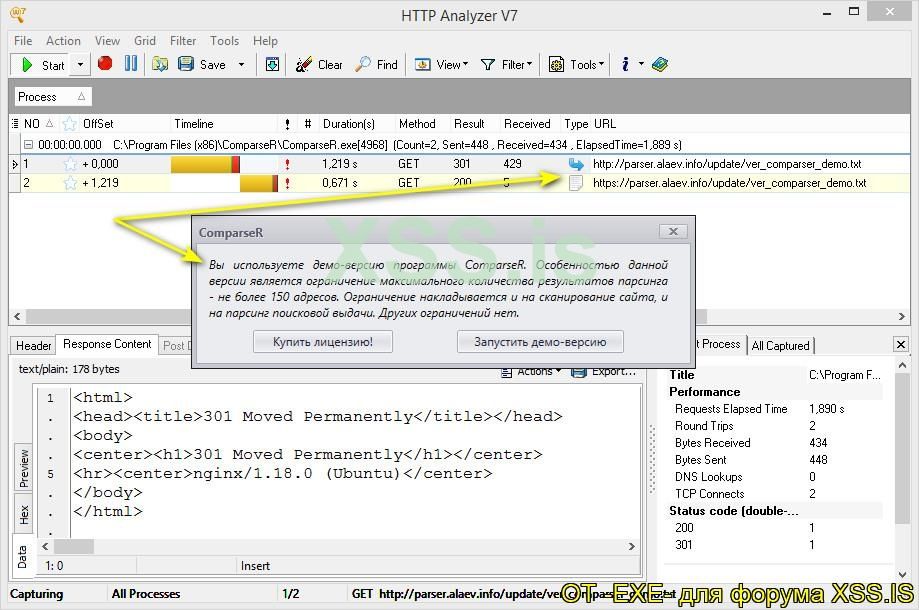The height and width of the screenshot is (610, 919).
Task: Sort by the Received column header
Action: [527, 124]
